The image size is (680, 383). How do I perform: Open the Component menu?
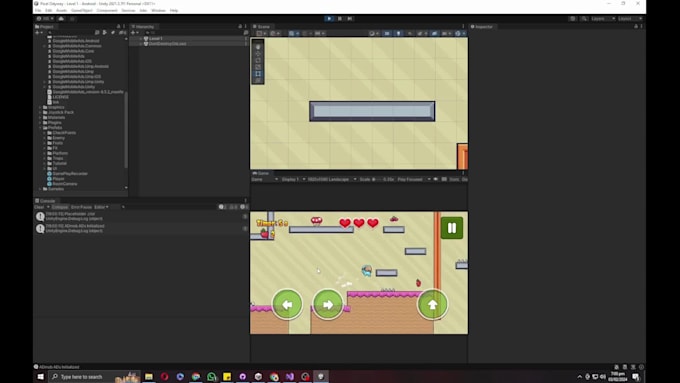[x=107, y=10]
